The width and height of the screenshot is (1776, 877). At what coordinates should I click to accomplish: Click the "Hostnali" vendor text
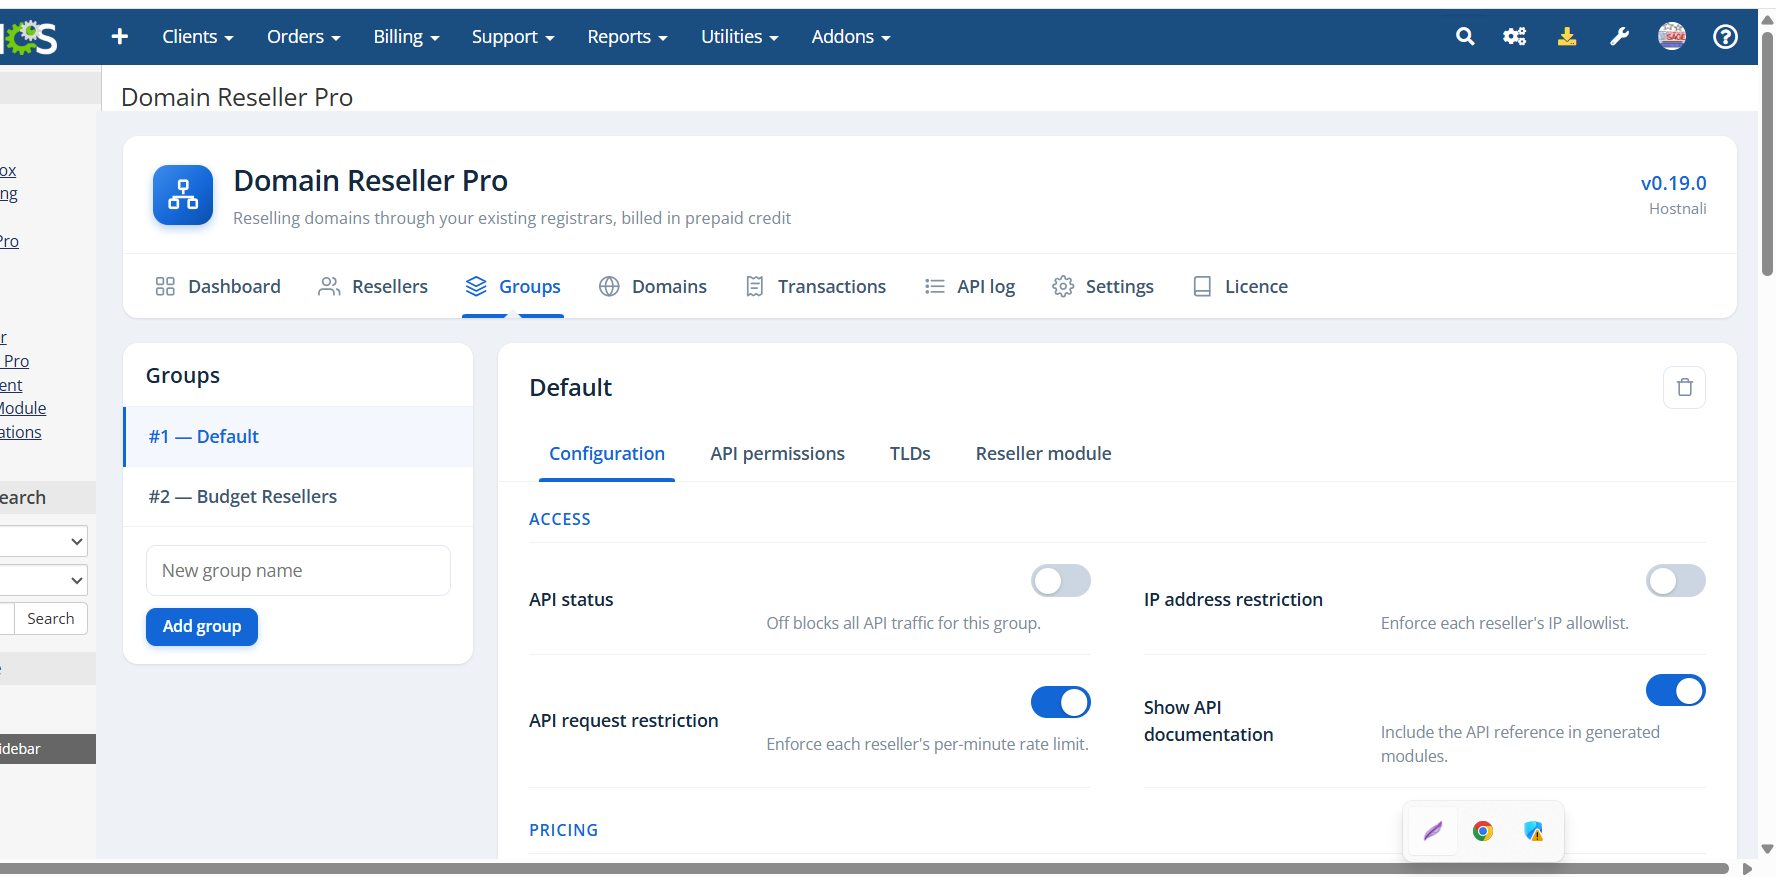pyautogui.click(x=1678, y=209)
